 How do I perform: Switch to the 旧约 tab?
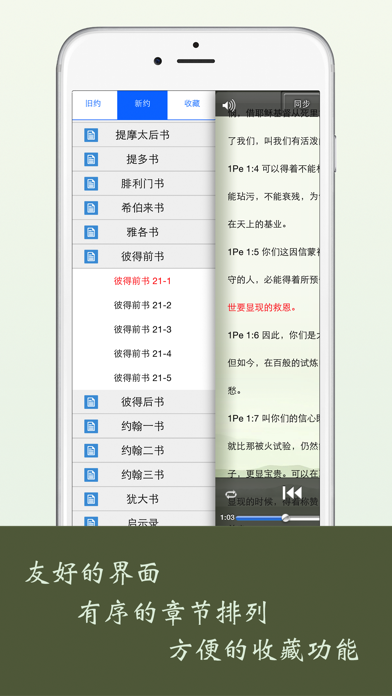point(93,104)
